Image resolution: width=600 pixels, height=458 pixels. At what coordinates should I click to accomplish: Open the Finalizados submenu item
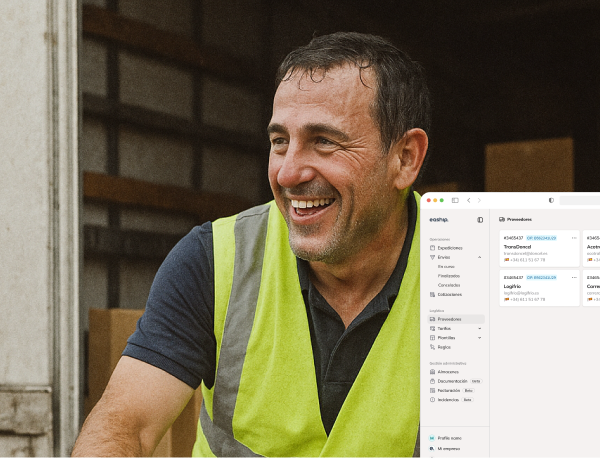448,276
